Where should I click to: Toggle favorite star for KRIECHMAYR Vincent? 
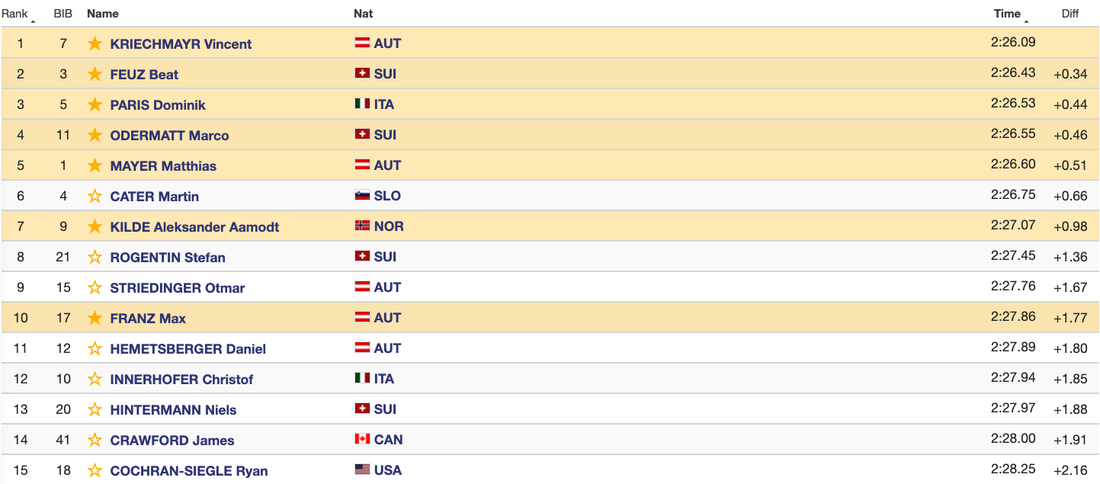point(95,44)
